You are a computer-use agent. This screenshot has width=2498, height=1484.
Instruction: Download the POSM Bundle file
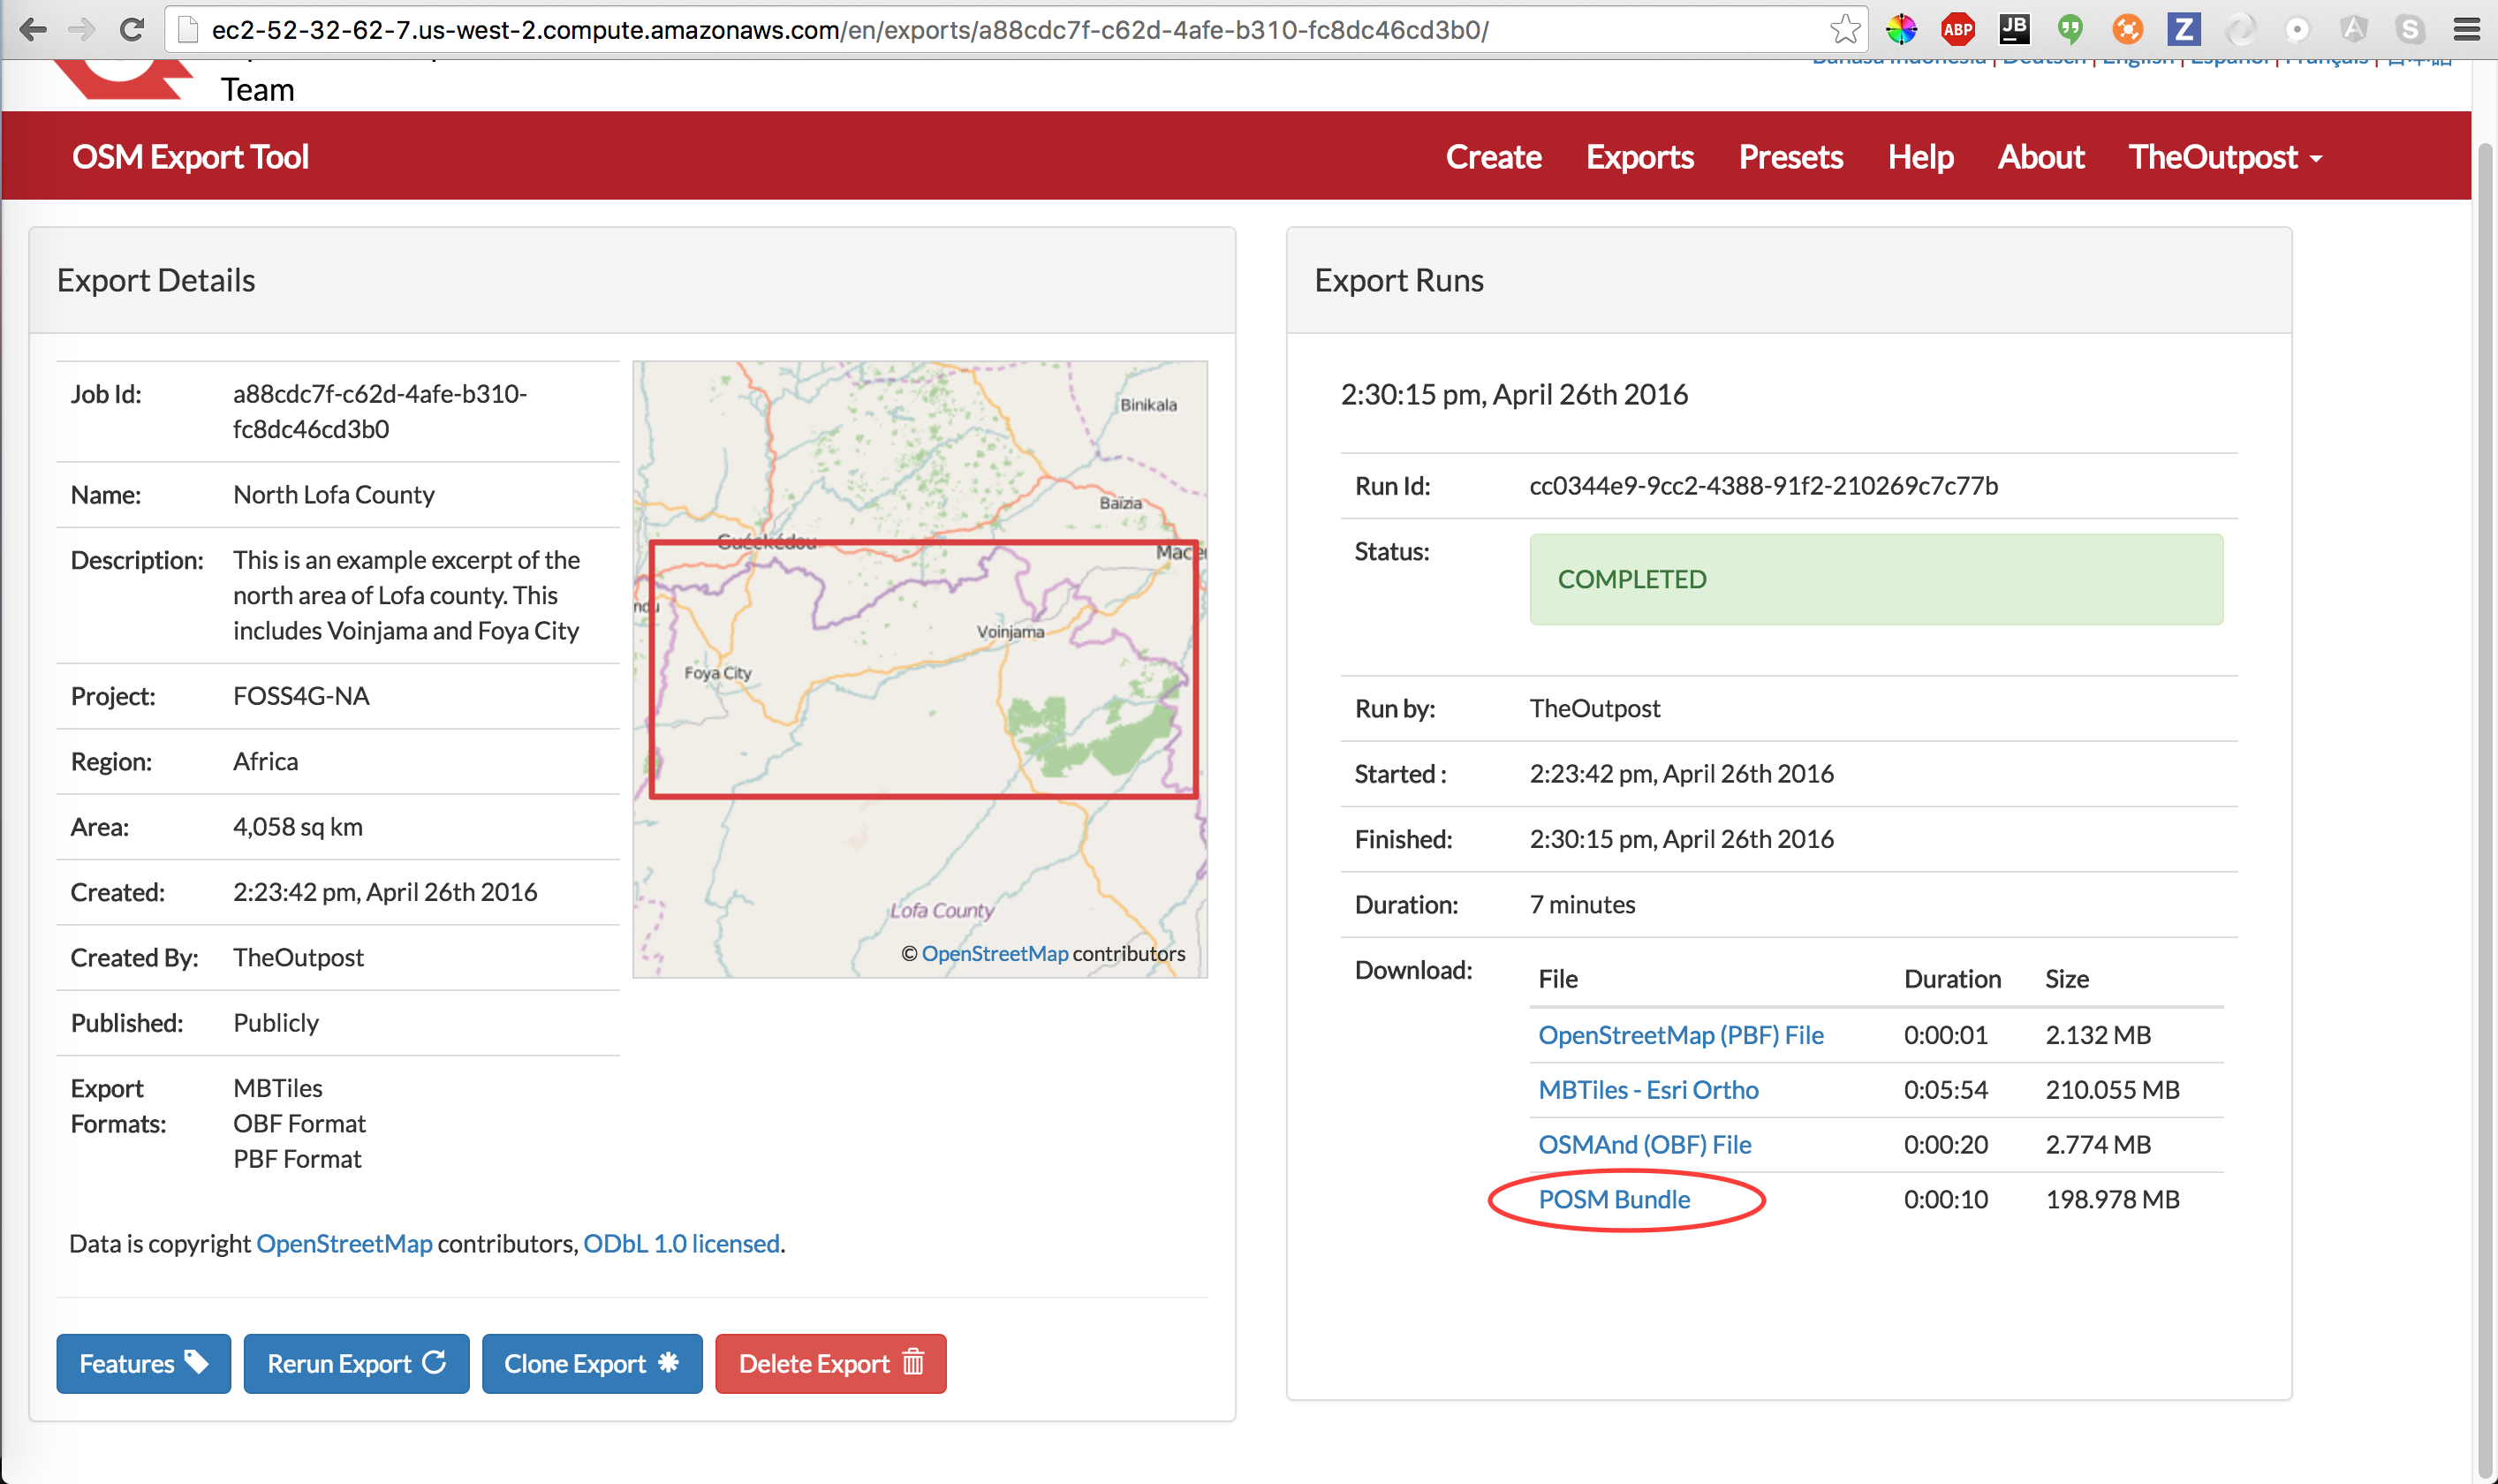[1613, 1198]
